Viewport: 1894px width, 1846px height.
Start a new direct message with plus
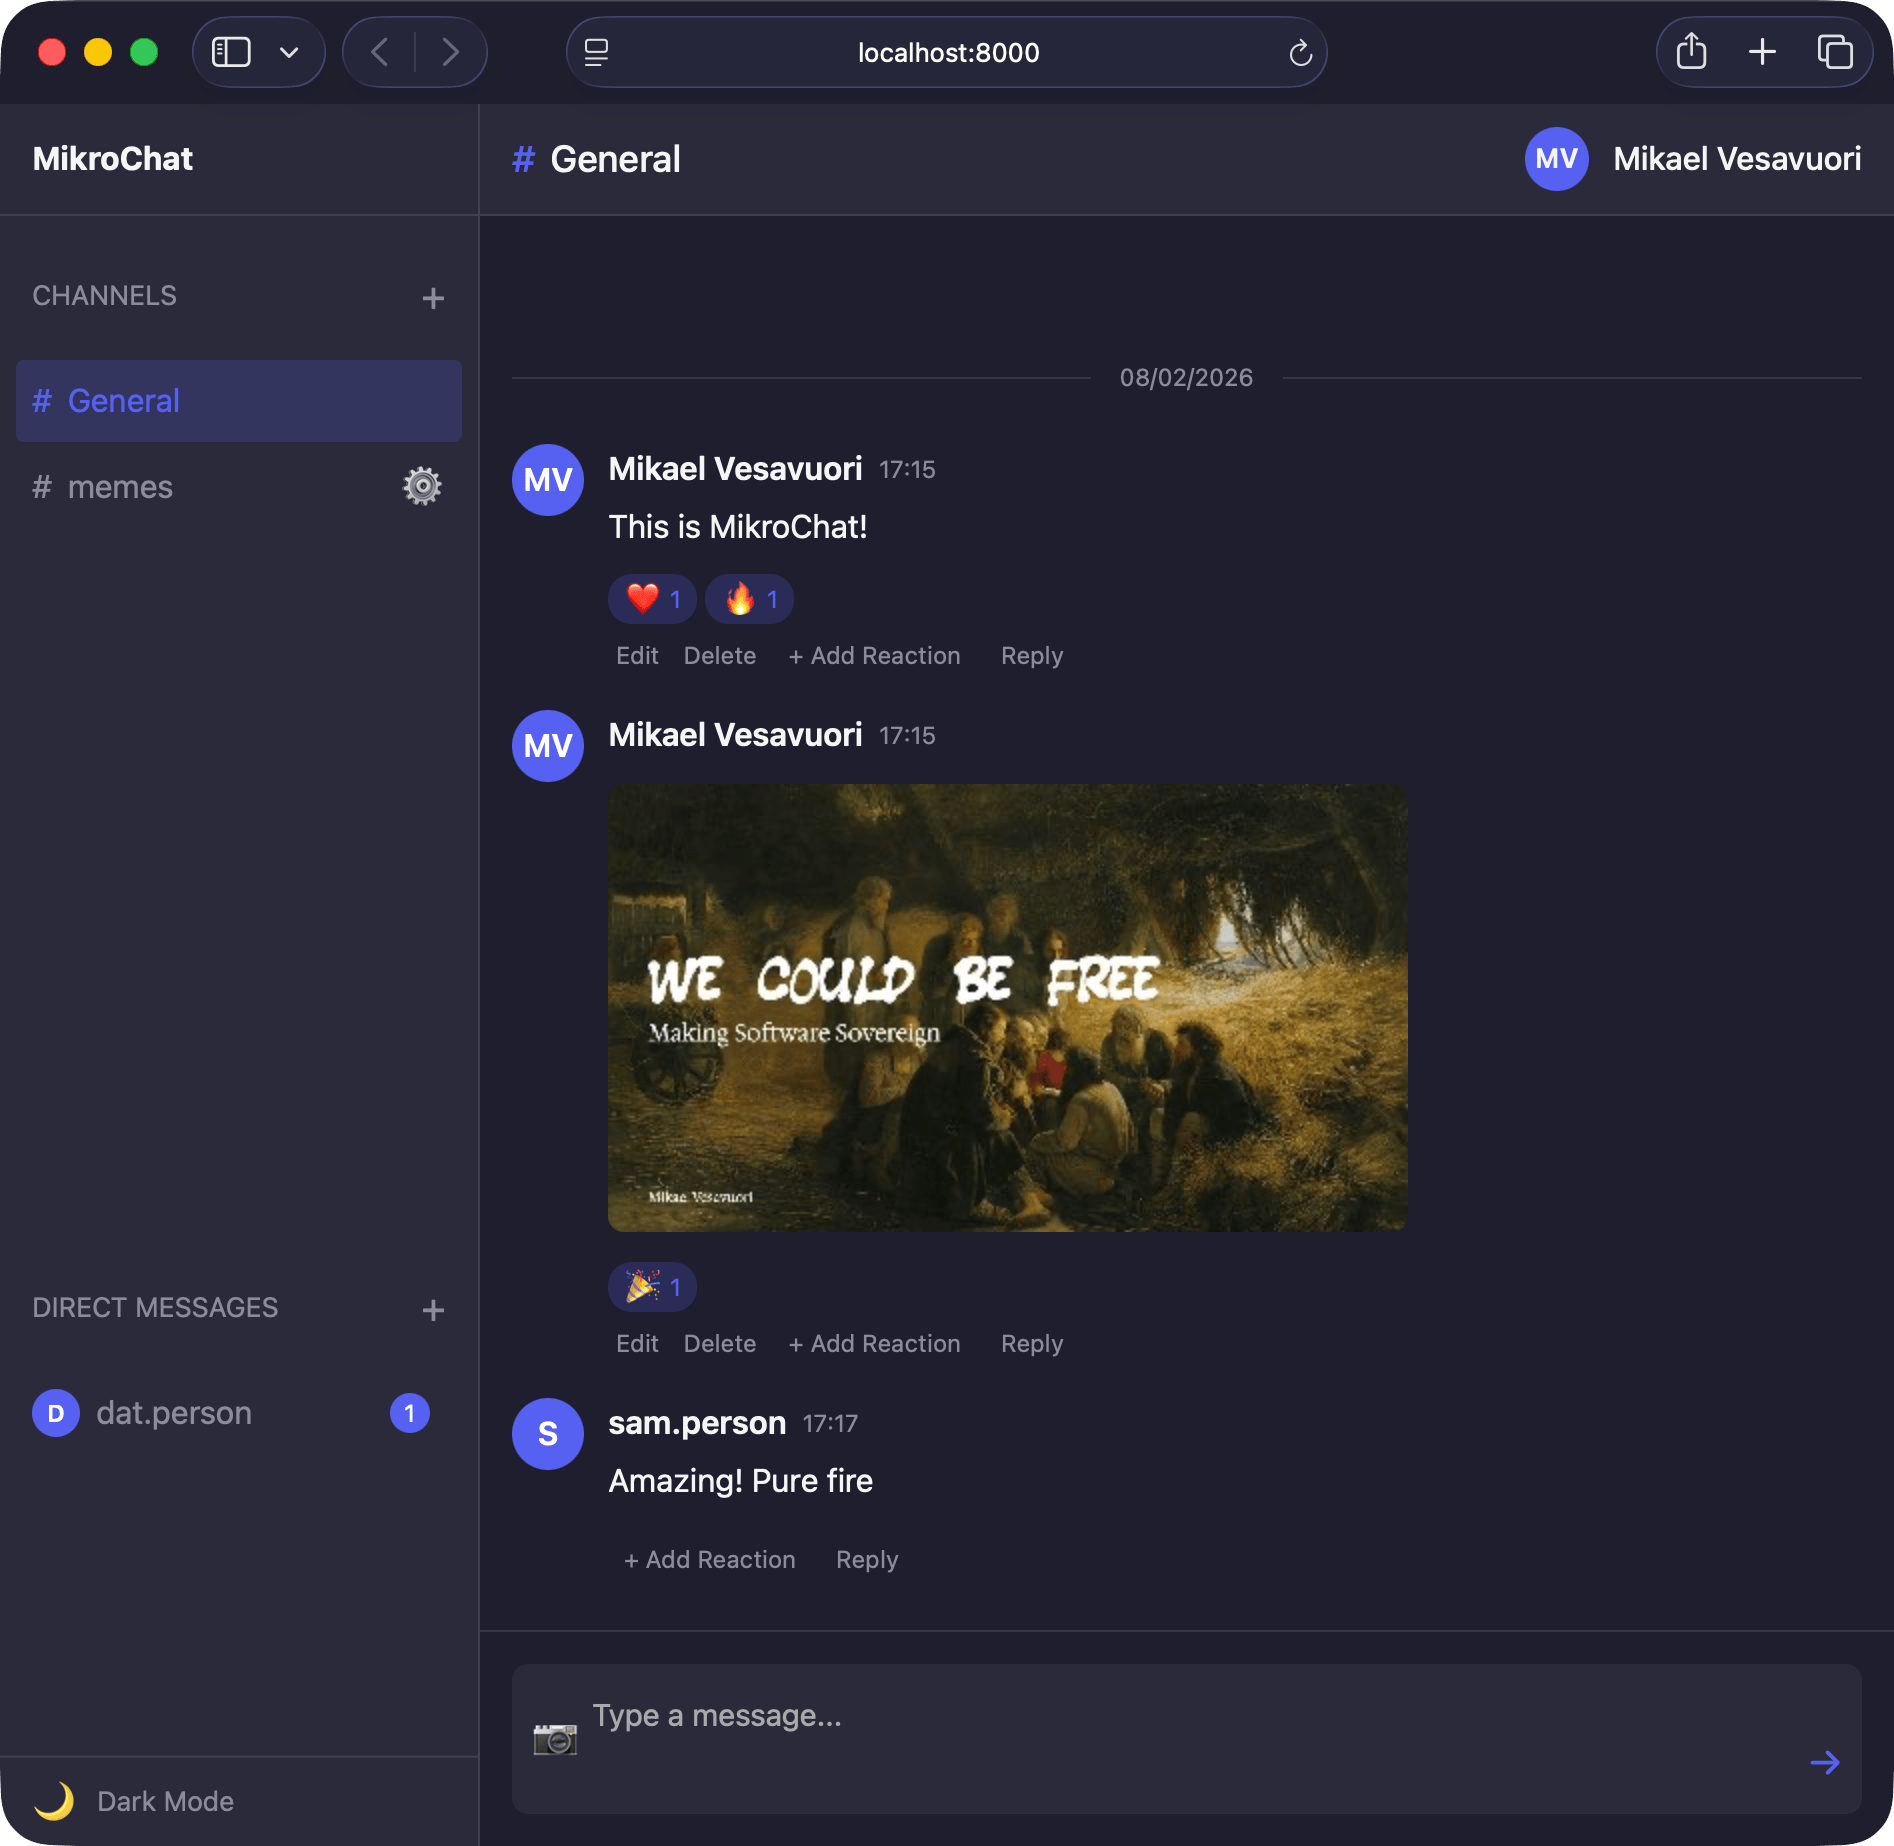[432, 1310]
